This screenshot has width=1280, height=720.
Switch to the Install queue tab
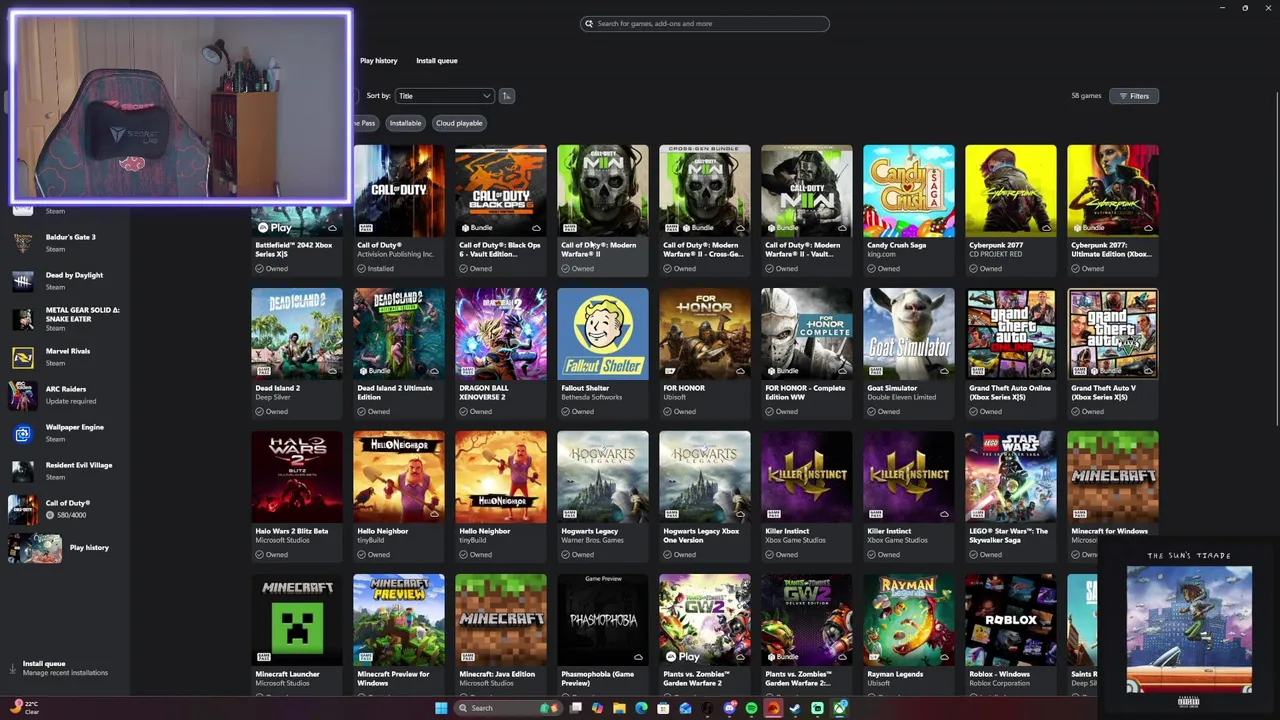click(436, 61)
